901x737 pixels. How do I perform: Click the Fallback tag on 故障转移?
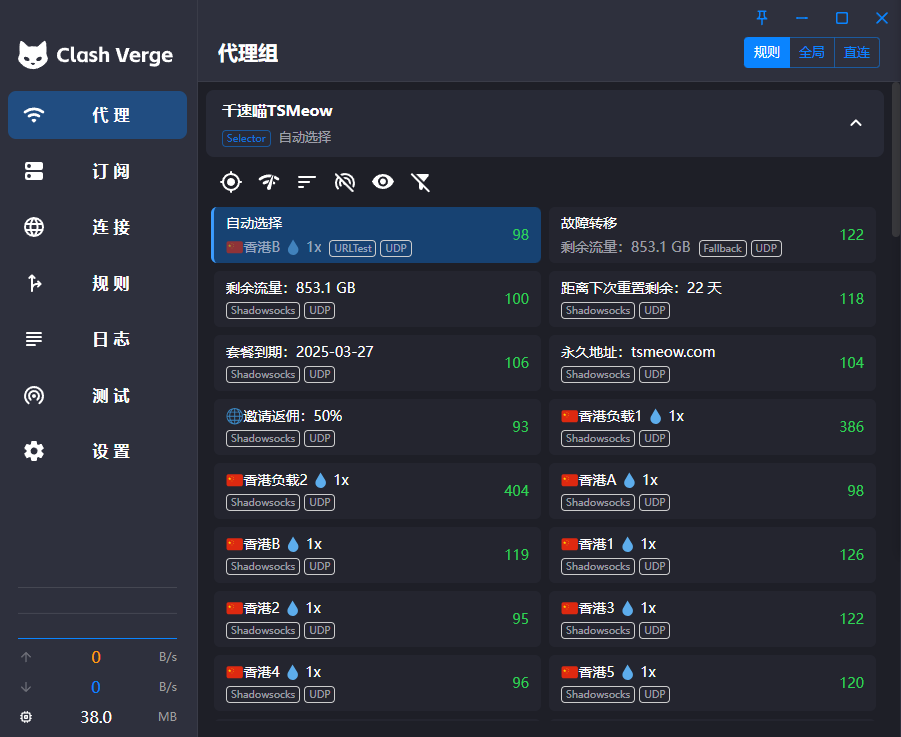click(722, 248)
